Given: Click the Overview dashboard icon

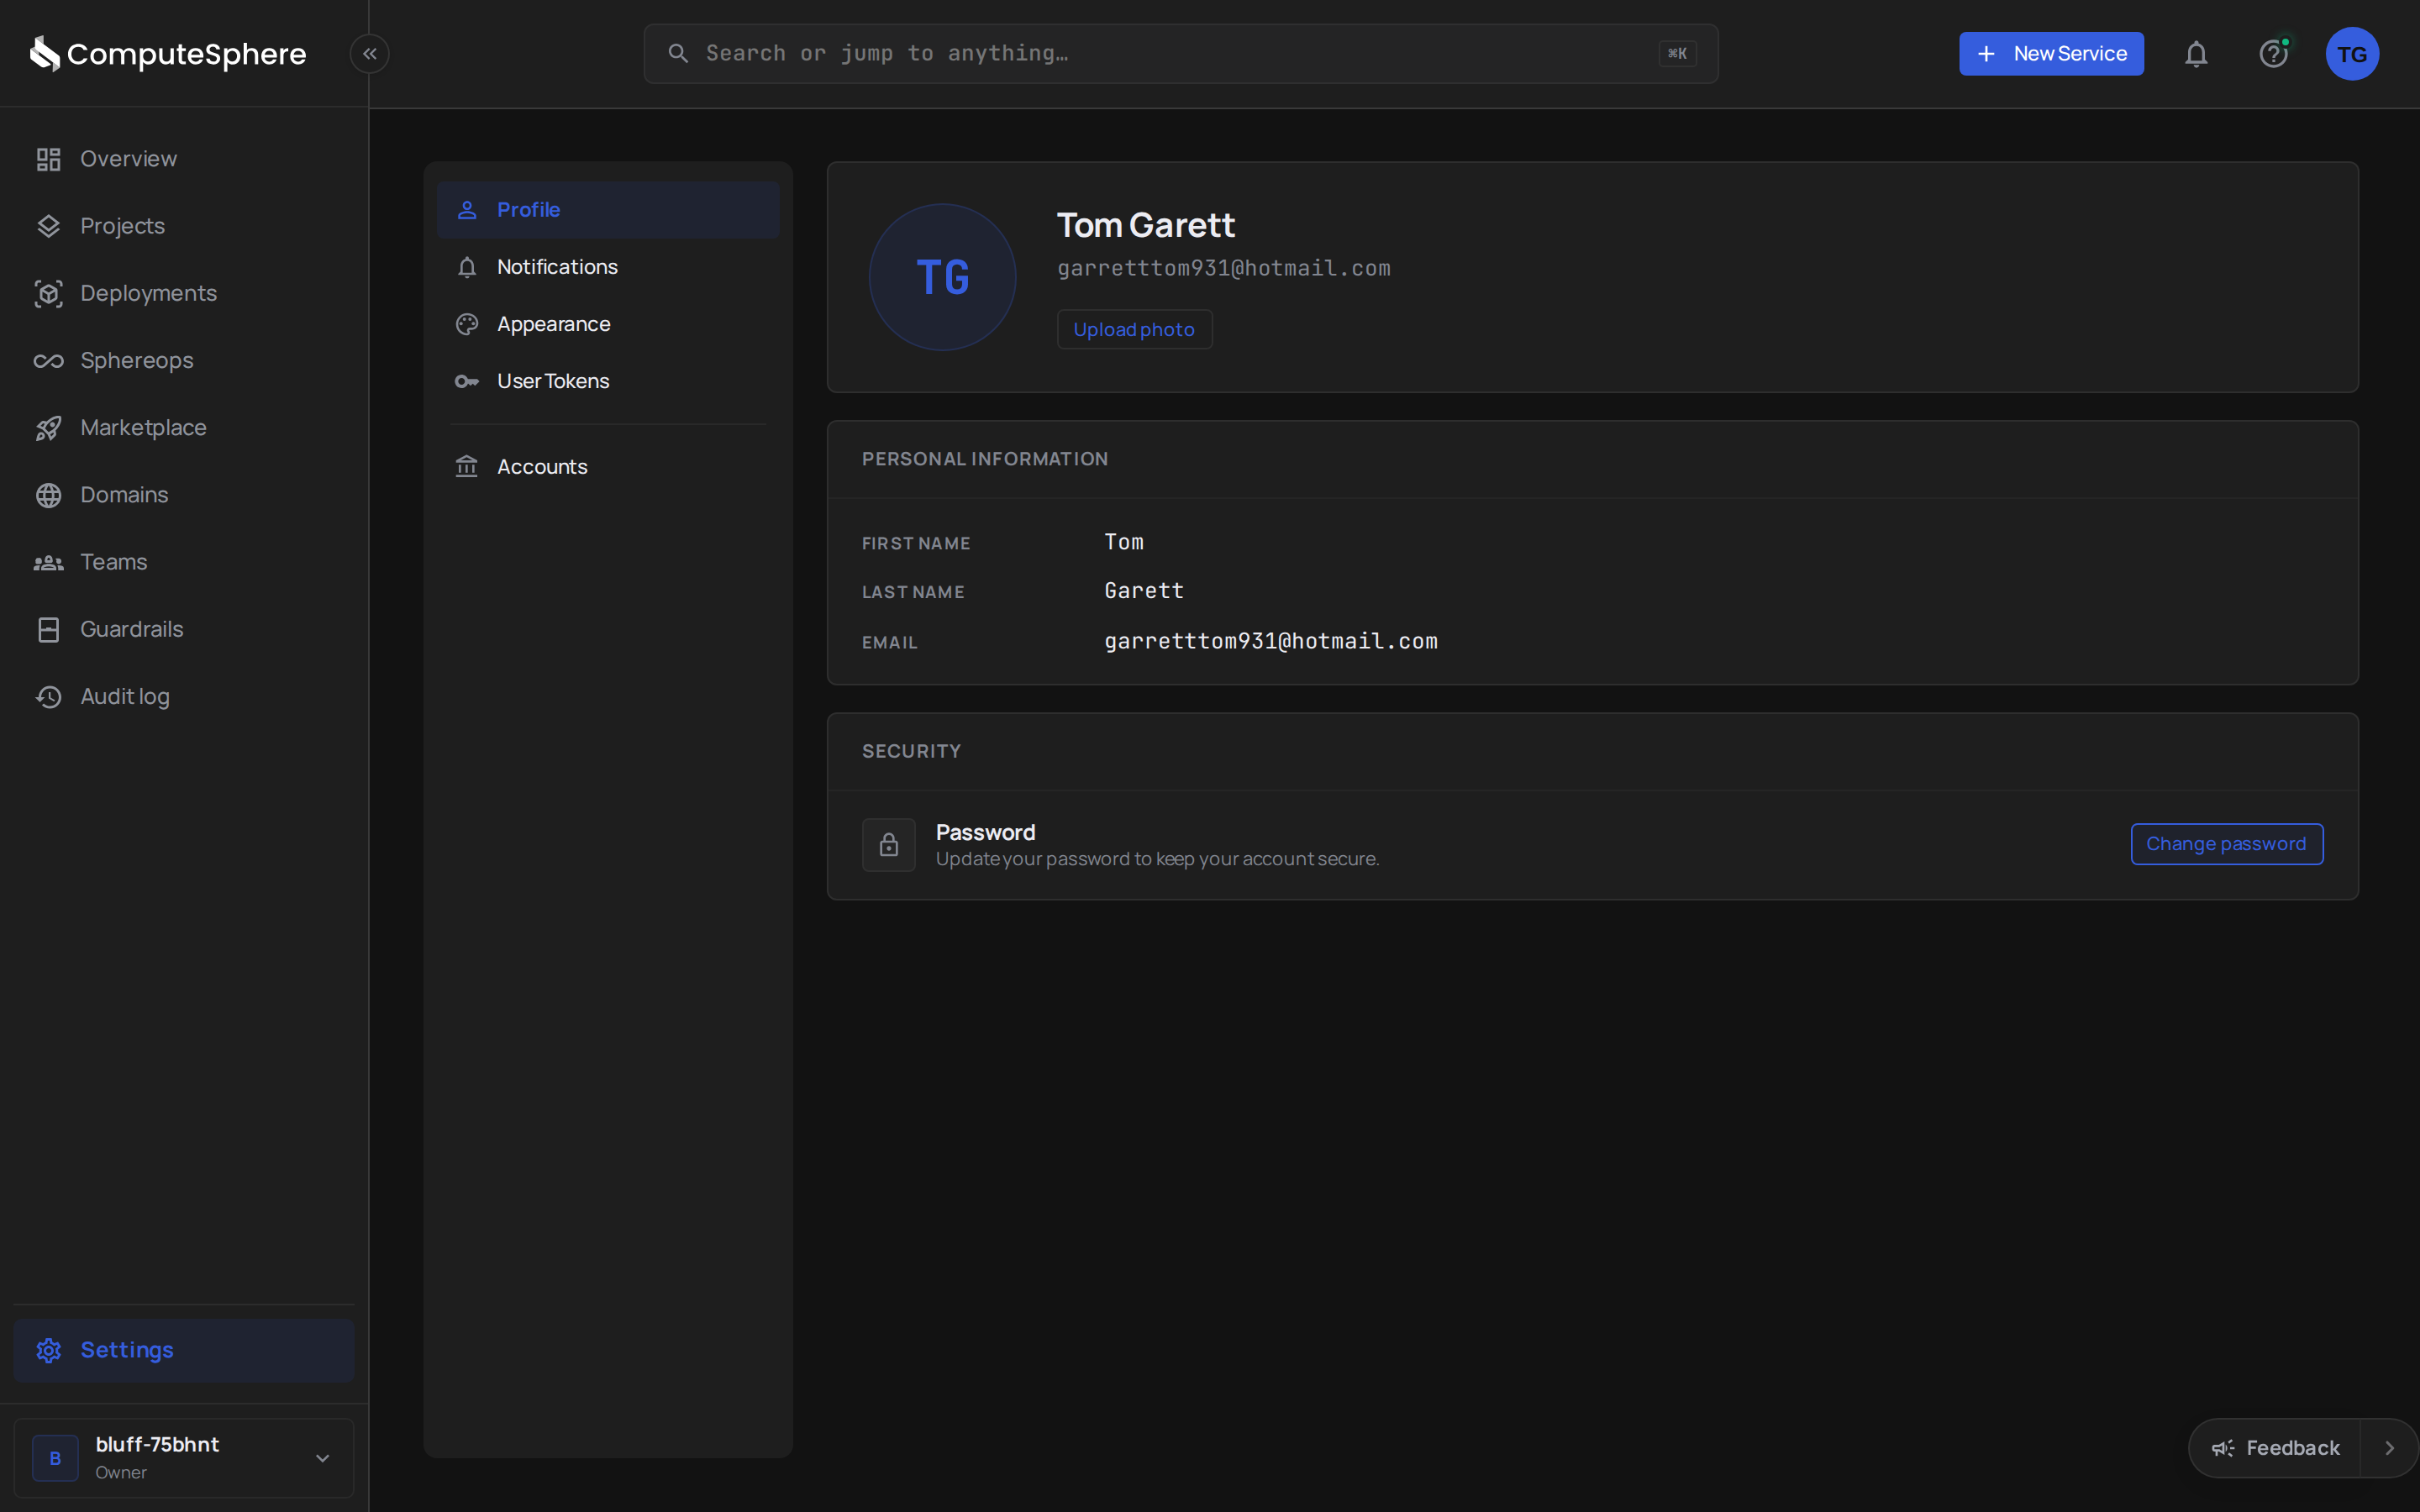Looking at the screenshot, I should click(x=49, y=159).
